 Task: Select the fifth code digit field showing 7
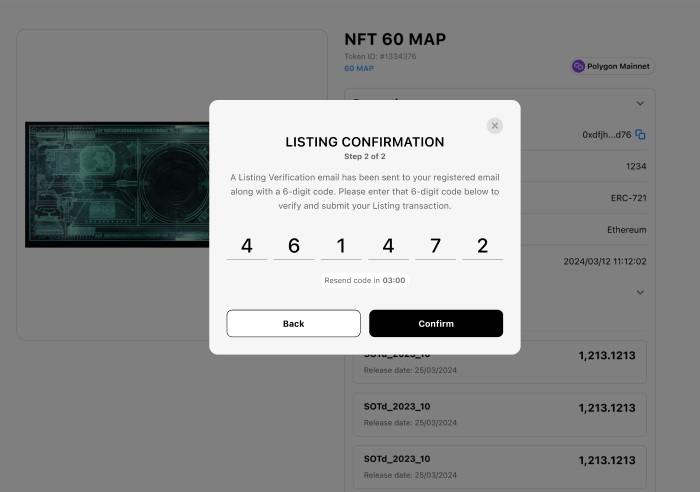tap(435, 246)
